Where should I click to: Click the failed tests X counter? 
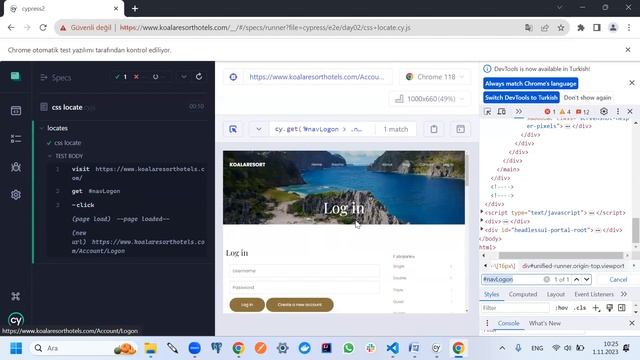coord(138,77)
